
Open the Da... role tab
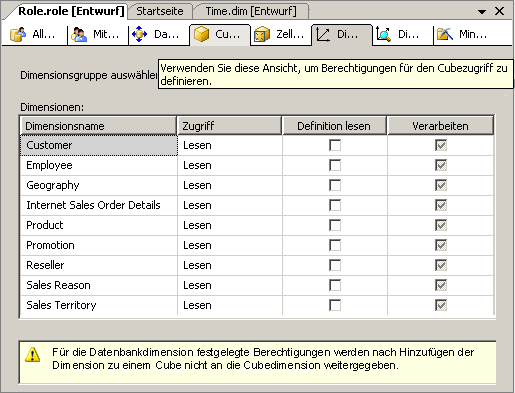point(159,35)
